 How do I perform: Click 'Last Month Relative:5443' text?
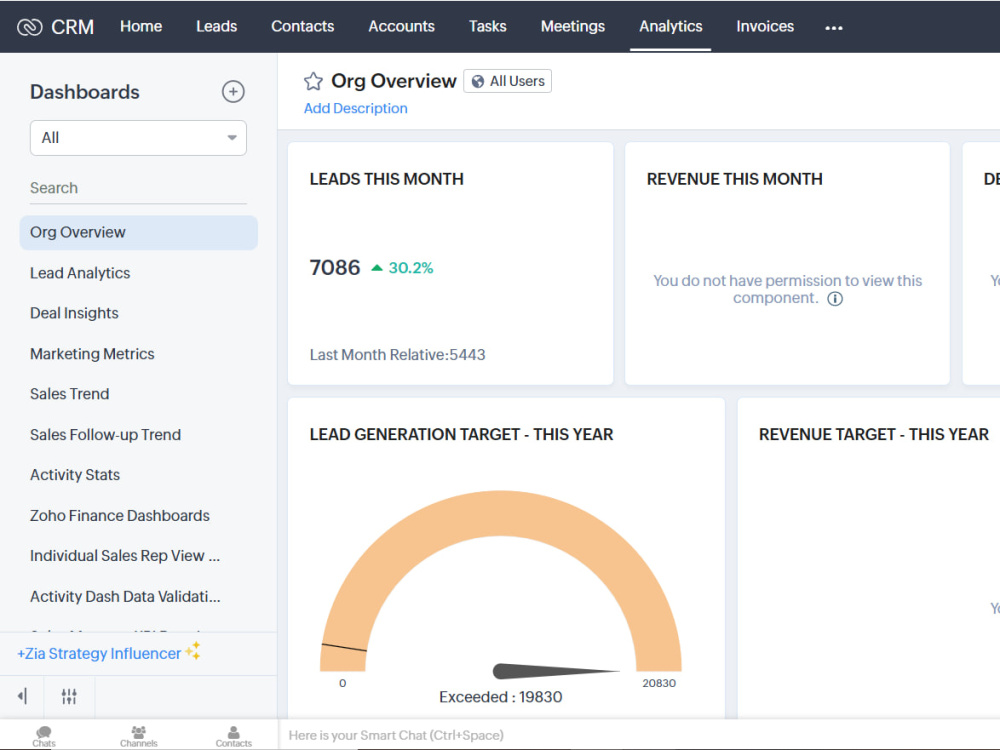click(x=397, y=355)
